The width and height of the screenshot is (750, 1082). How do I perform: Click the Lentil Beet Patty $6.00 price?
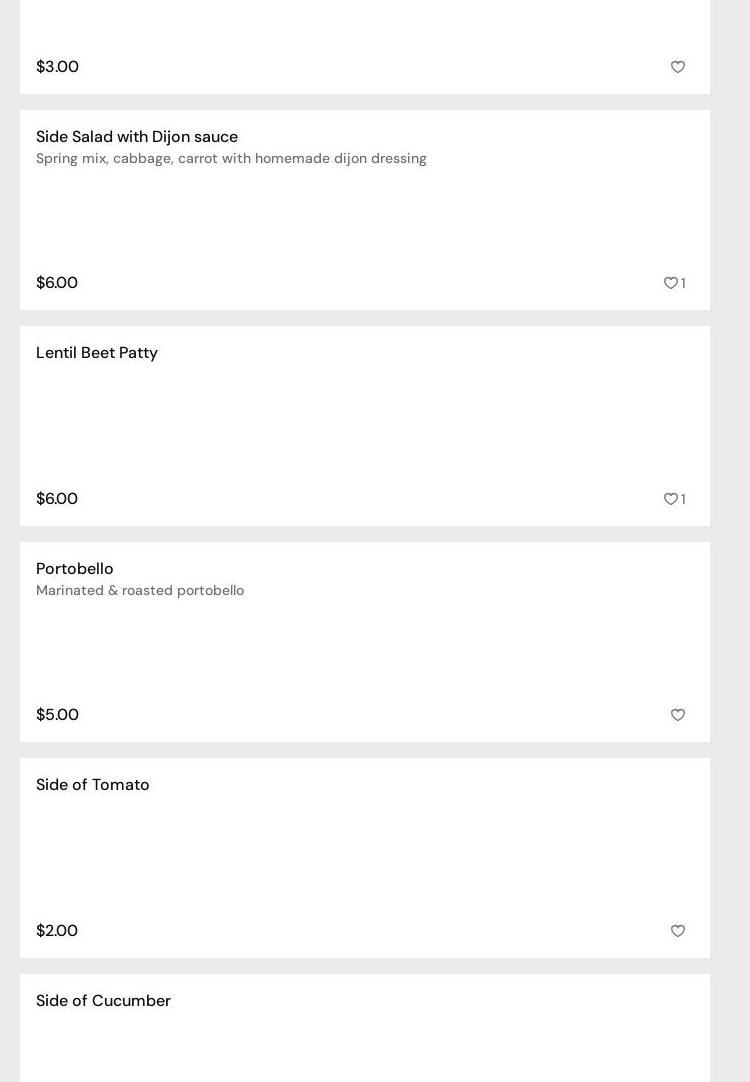pos(57,499)
